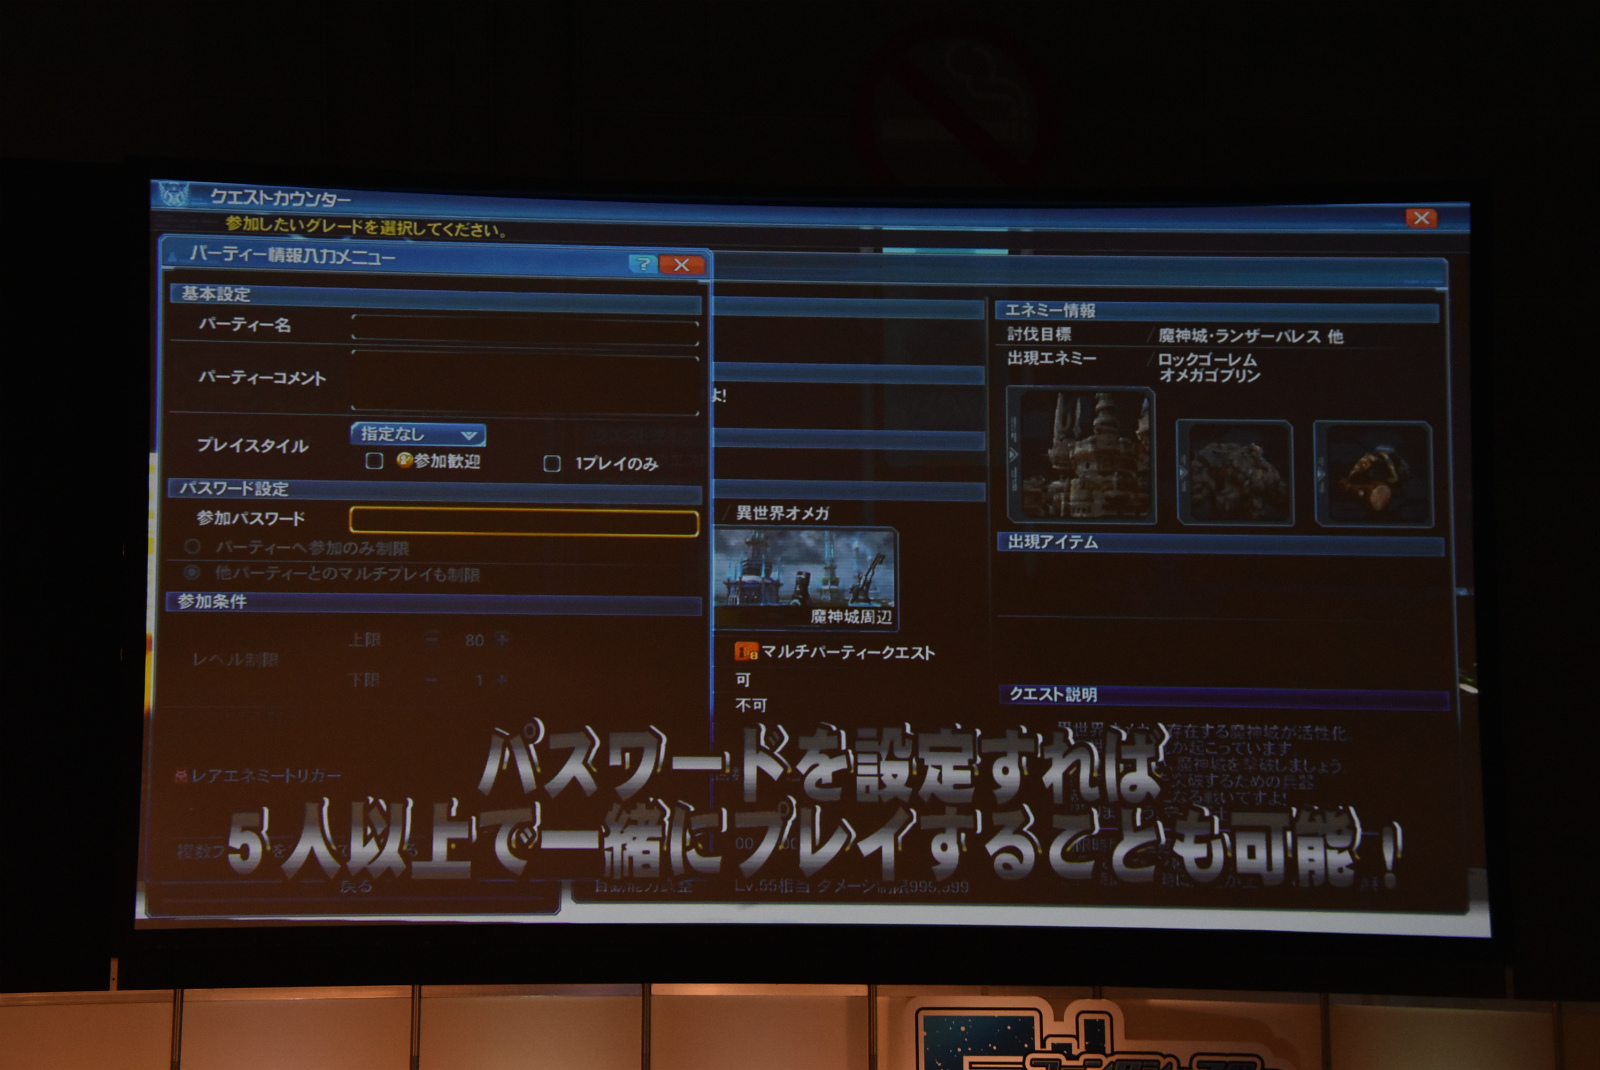Click the 出現アイテム section header
This screenshot has width=1600, height=1070.
1220,542
